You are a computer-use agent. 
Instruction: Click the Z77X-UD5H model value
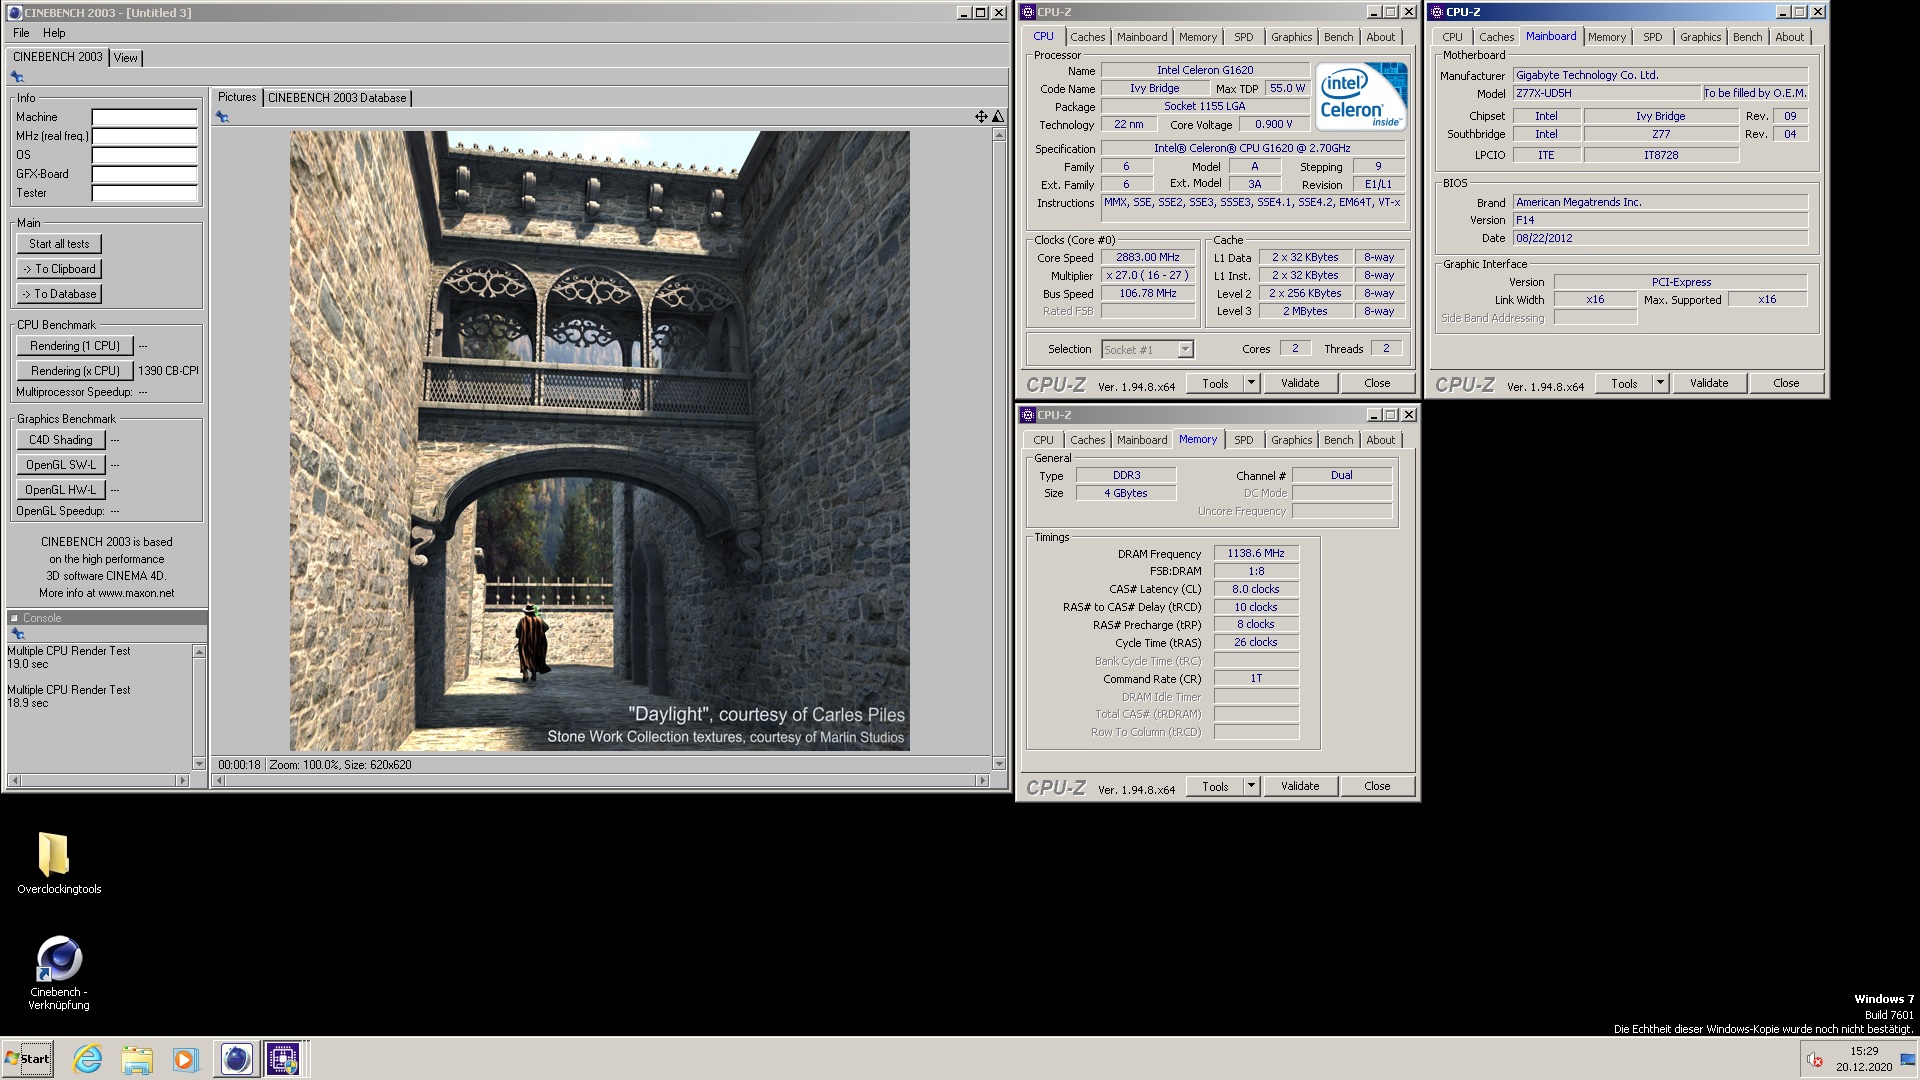(x=1607, y=93)
